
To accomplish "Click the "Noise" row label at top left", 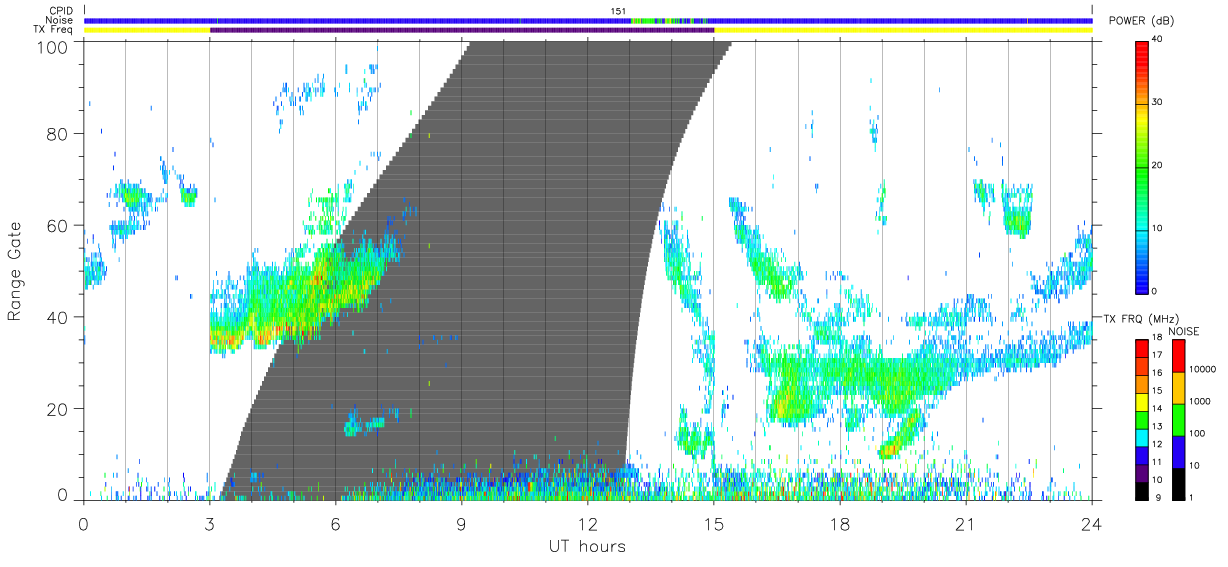I will [x=60, y=20].
